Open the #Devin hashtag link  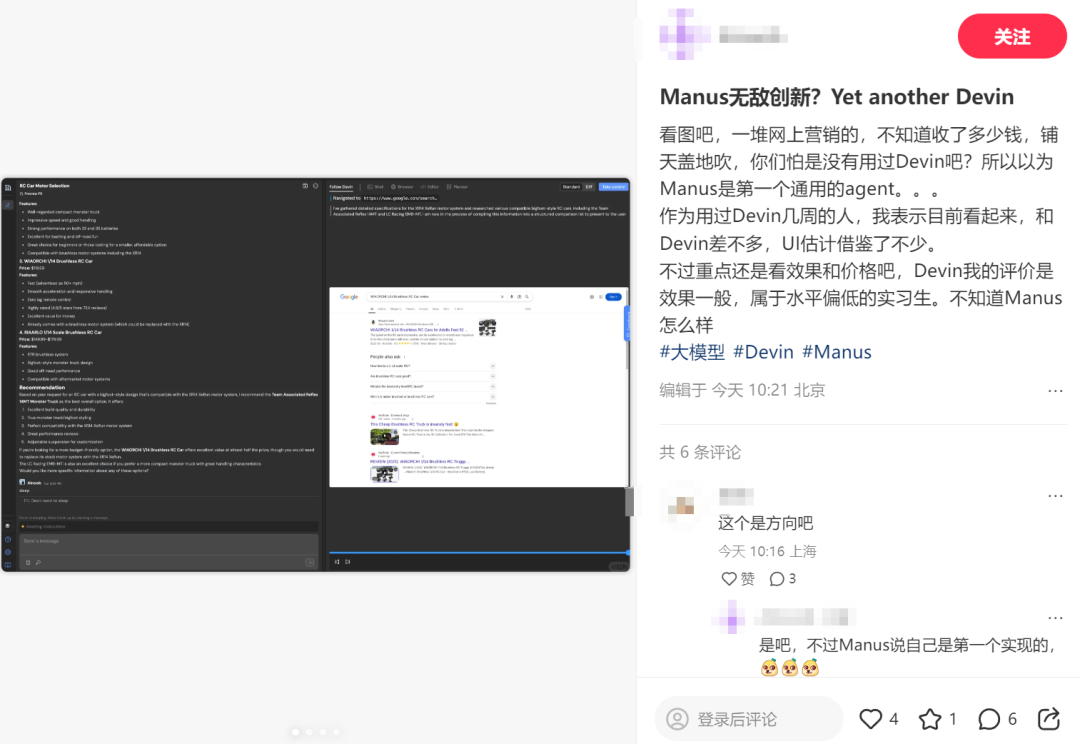pyautogui.click(x=763, y=351)
